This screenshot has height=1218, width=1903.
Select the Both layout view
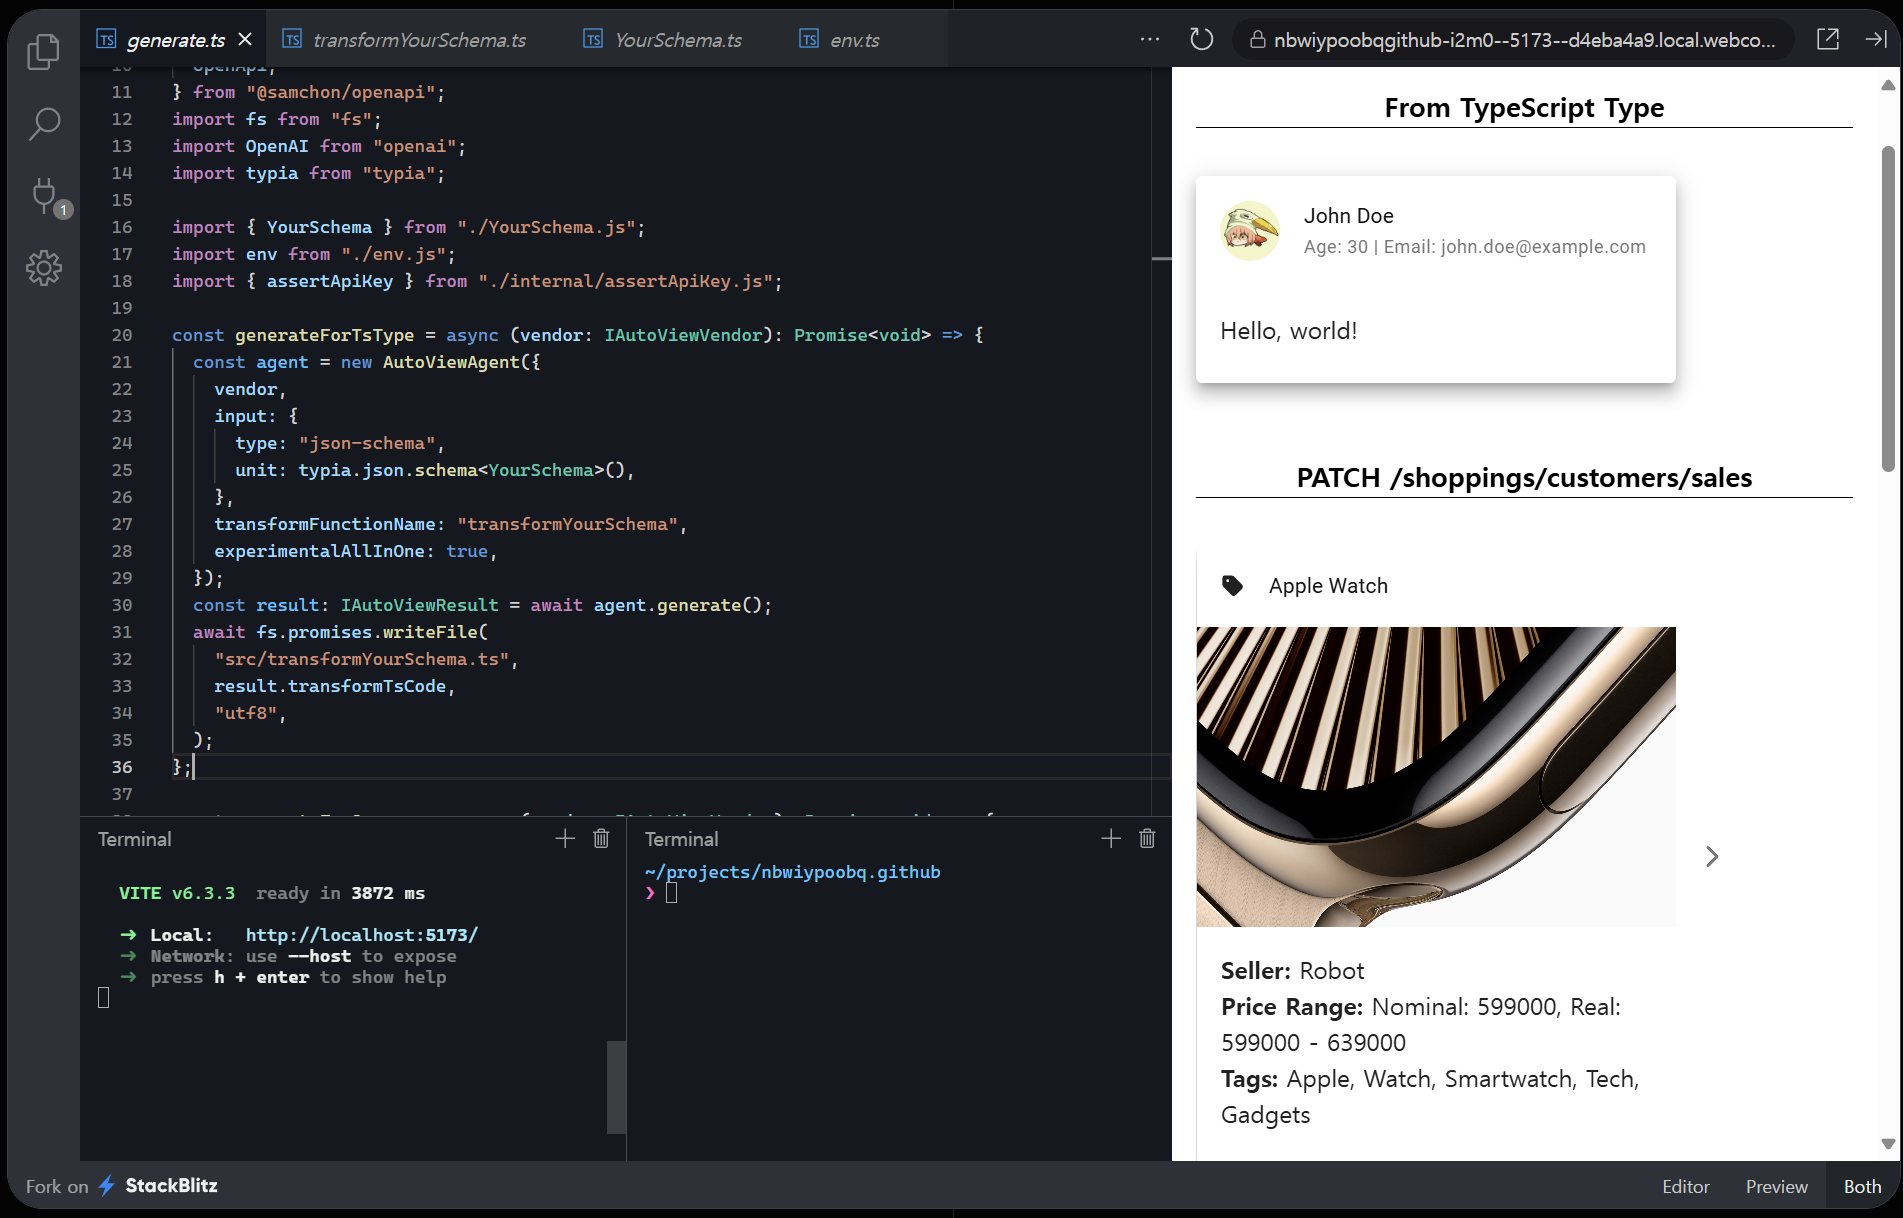click(x=1862, y=1186)
